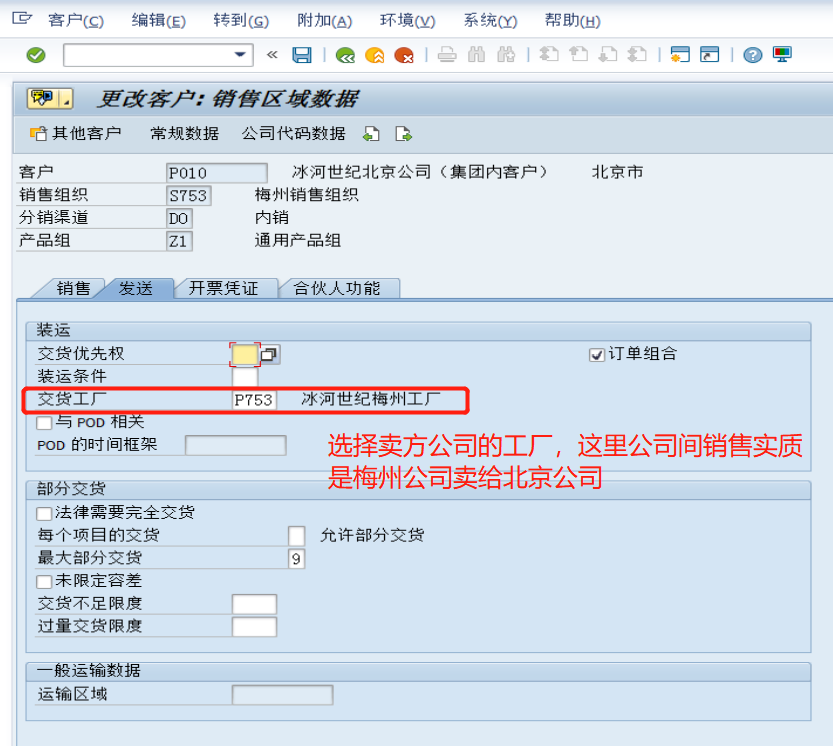
Task: Open the command field dropdown arrow
Action: 240,55
